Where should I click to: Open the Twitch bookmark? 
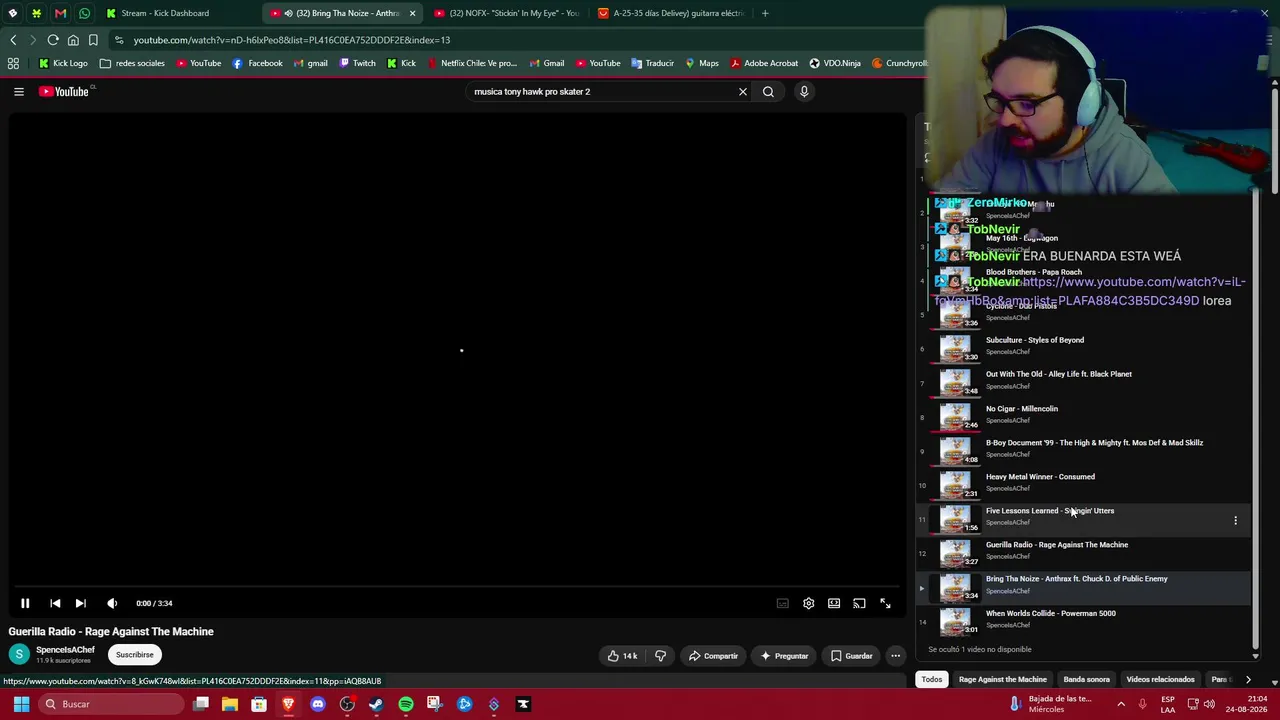357,63
